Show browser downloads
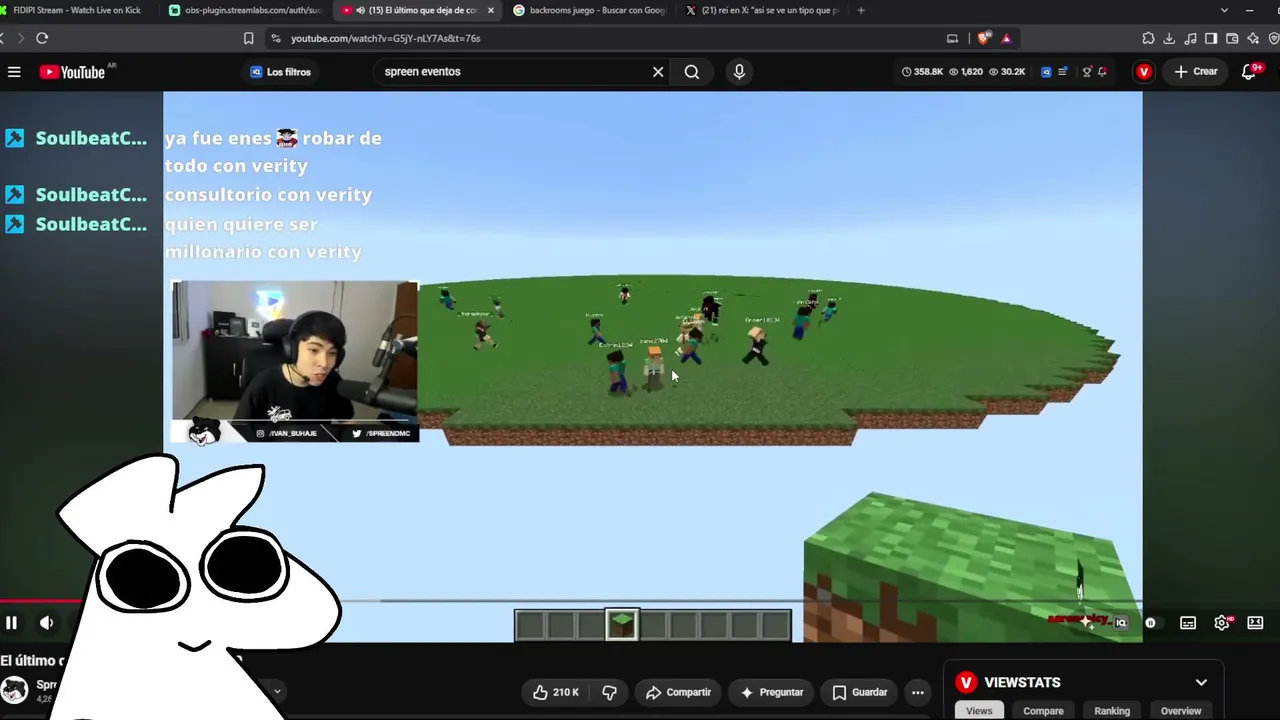 point(1169,38)
